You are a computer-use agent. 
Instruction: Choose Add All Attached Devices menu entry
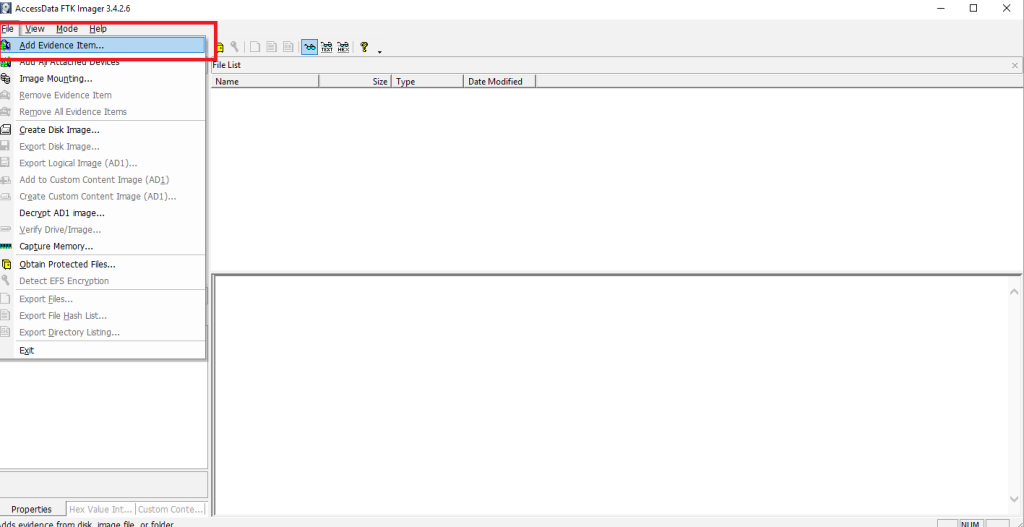[x=103, y=62]
